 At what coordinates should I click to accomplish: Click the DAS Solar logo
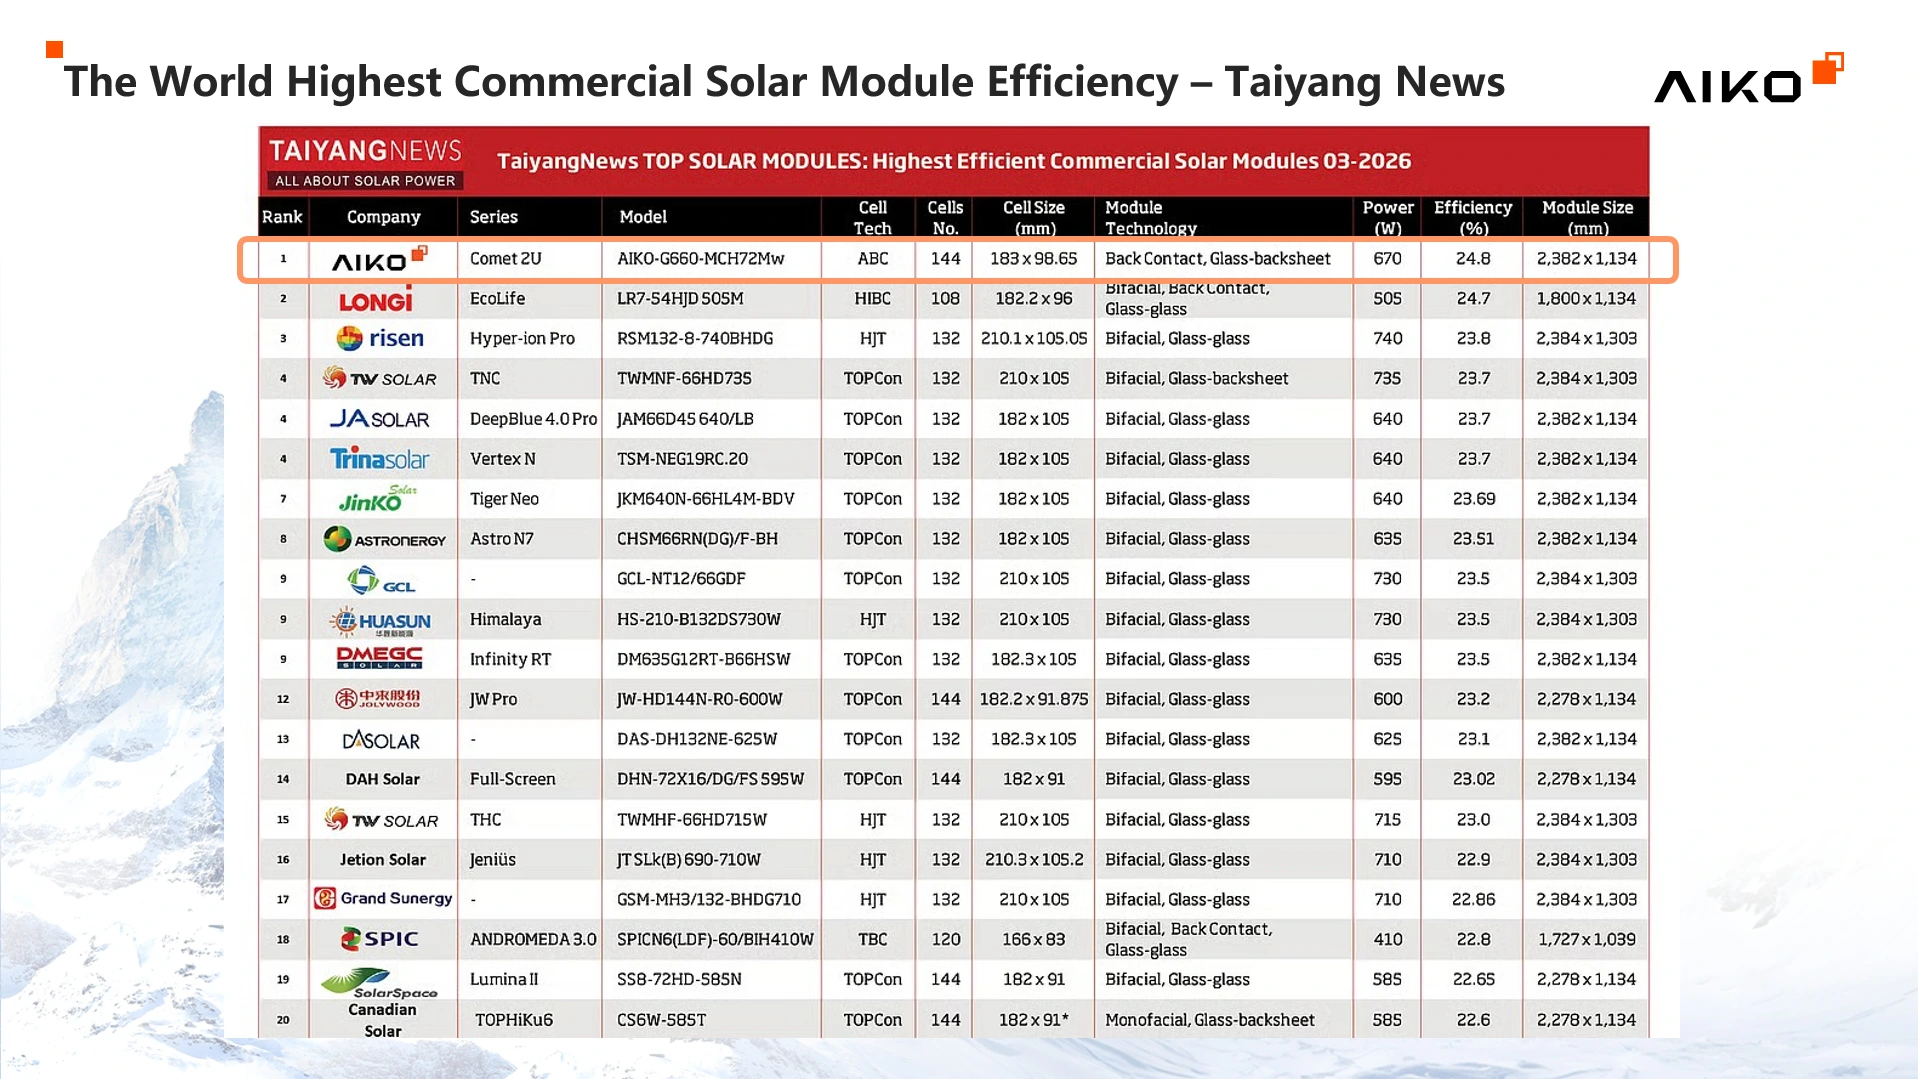click(381, 740)
